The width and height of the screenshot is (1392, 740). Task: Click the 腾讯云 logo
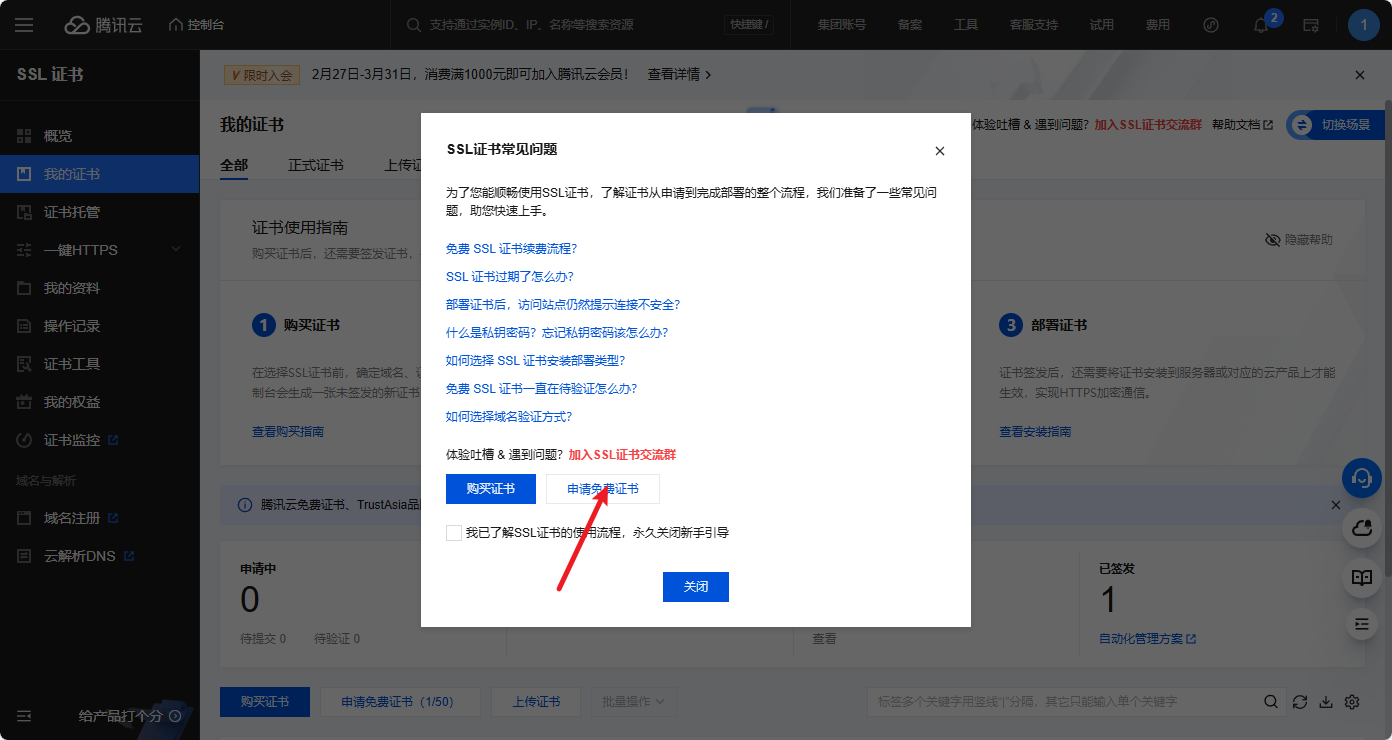click(104, 25)
